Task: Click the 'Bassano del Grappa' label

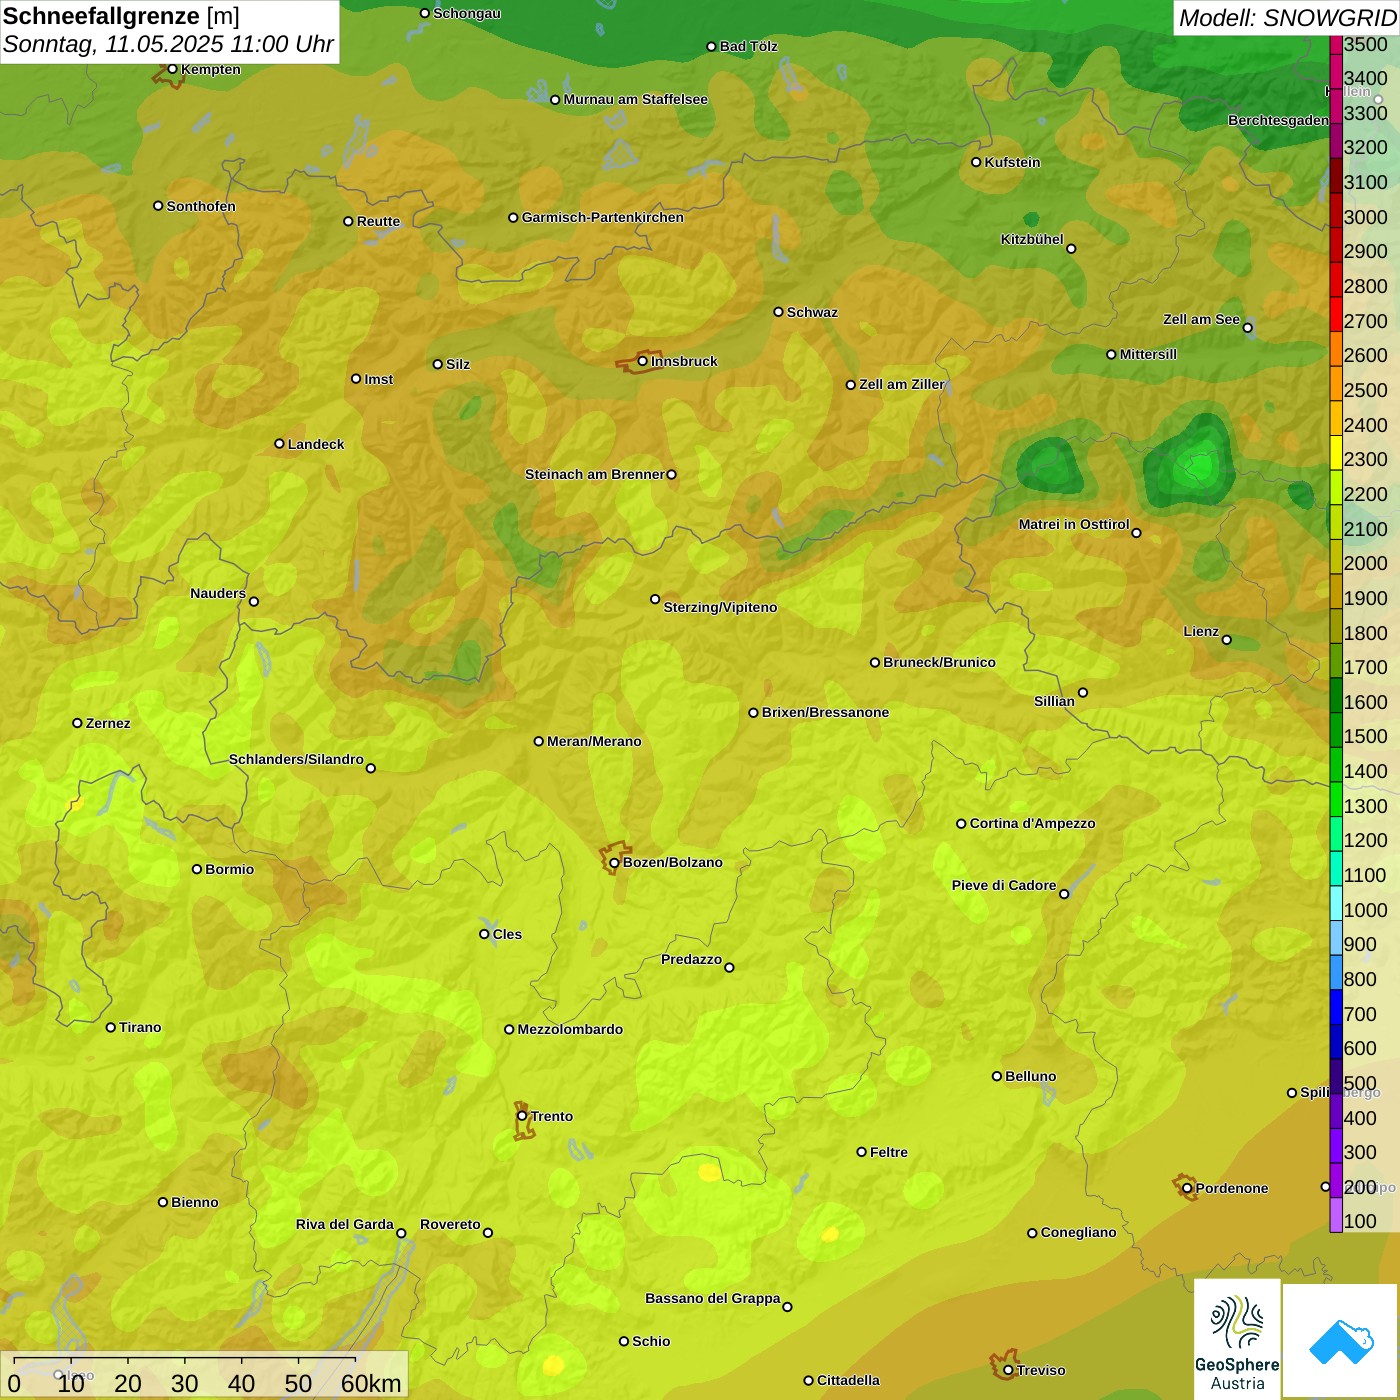Action: point(713,1298)
